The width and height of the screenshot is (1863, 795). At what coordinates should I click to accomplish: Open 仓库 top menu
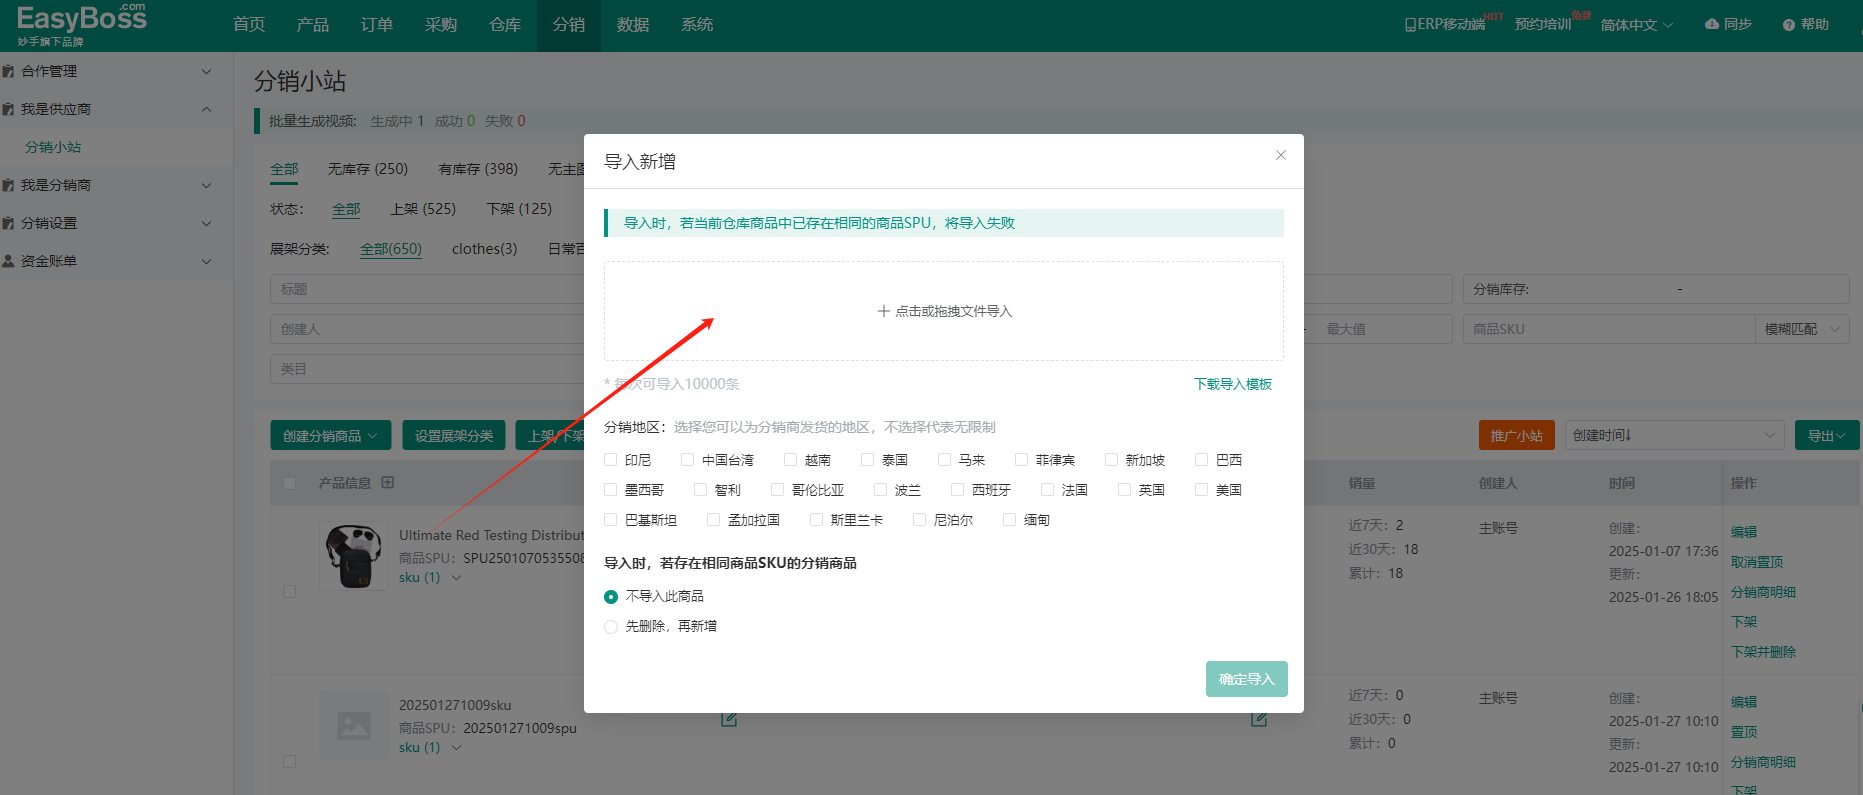tap(505, 25)
